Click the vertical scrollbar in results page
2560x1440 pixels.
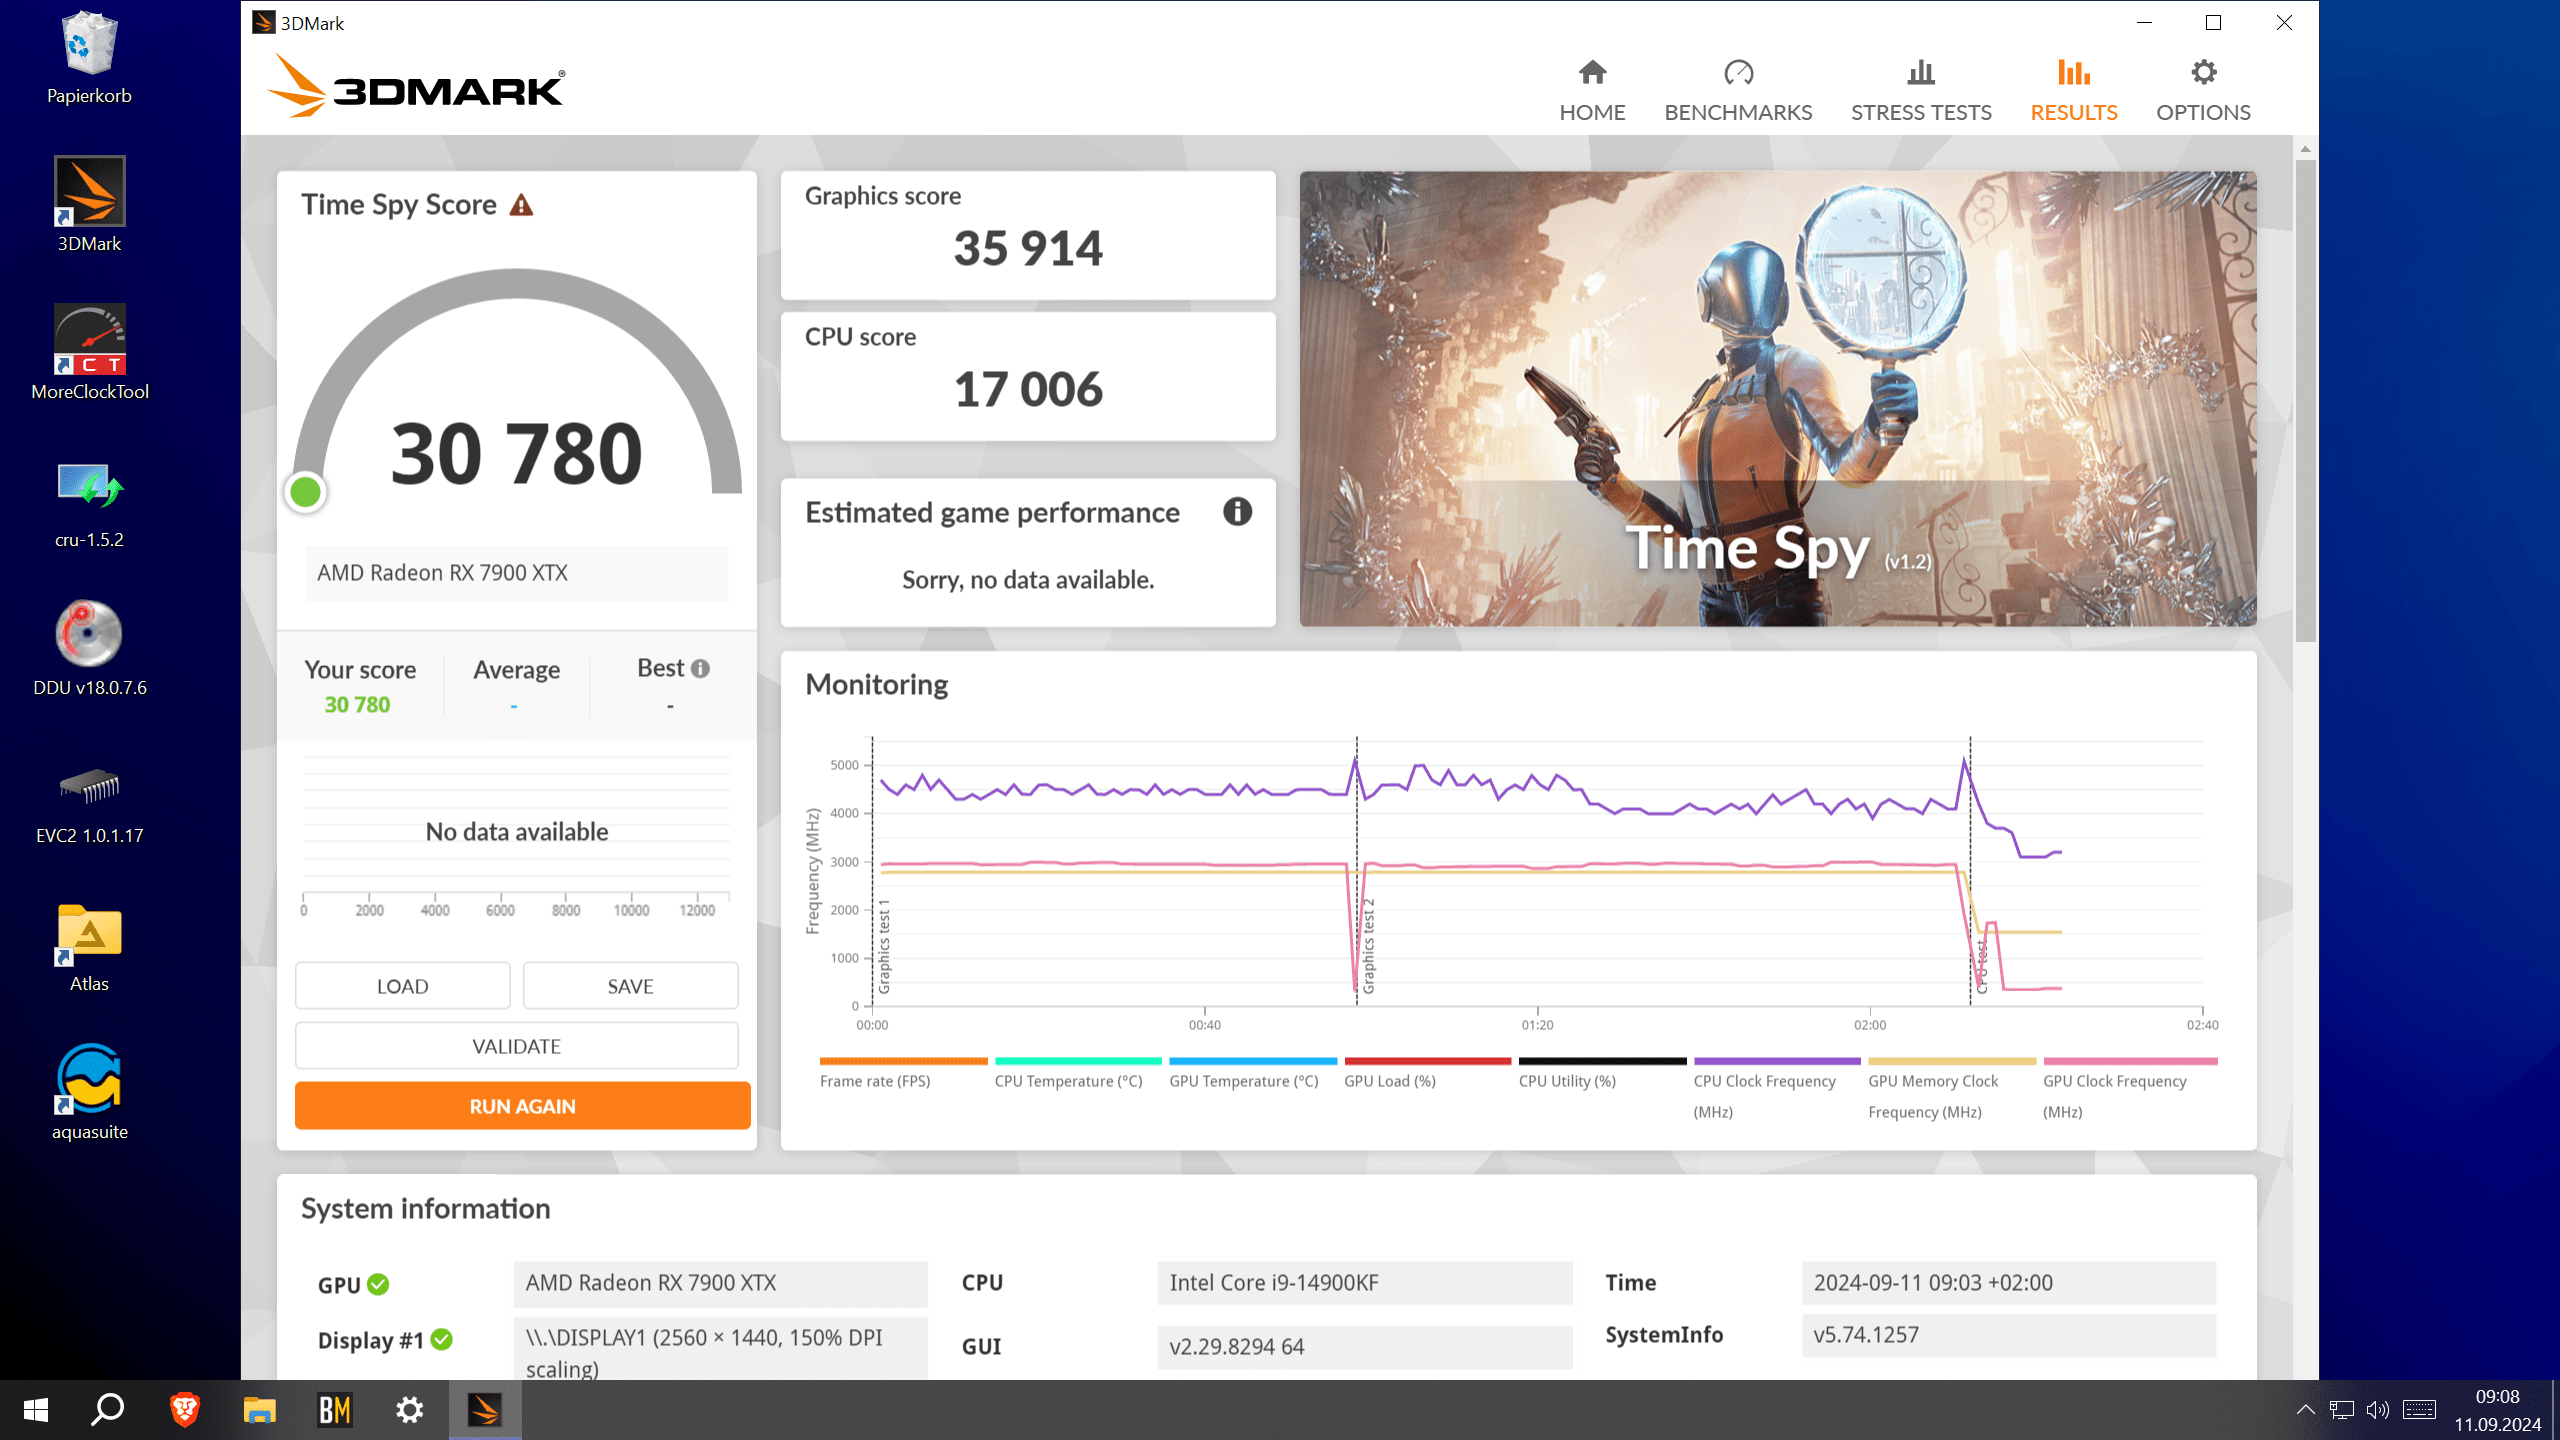(2305, 400)
